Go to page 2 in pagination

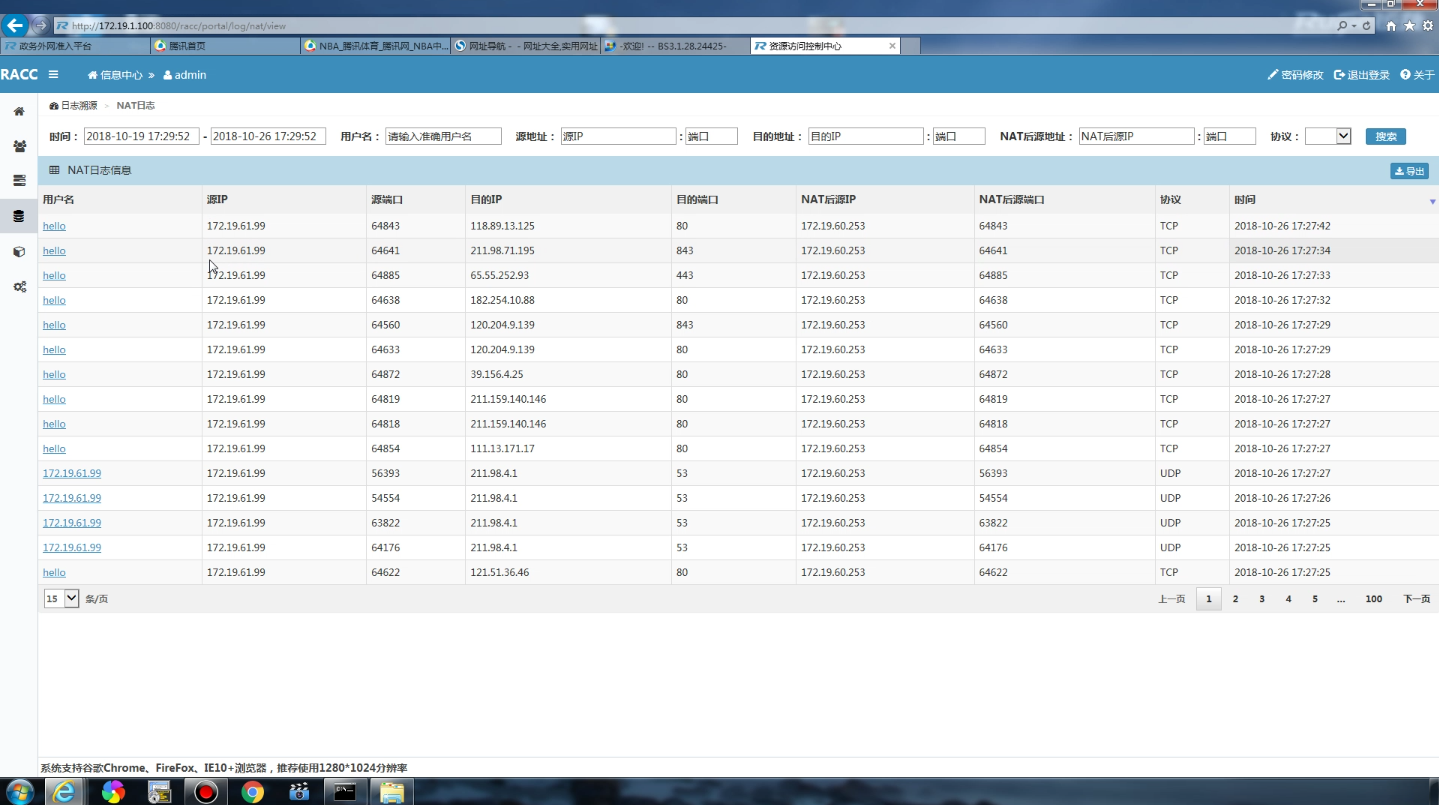click(x=1235, y=599)
